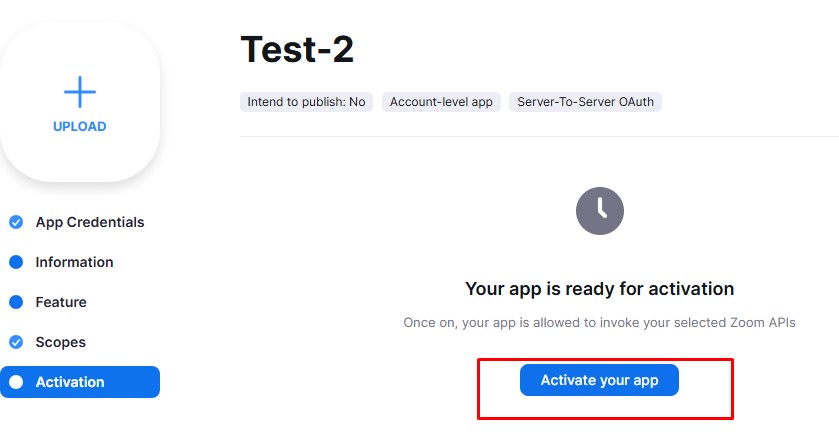This screenshot has height=444, width=839.
Task: Activate your app with the blue button
Action: pyautogui.click(x=599, y=380)
